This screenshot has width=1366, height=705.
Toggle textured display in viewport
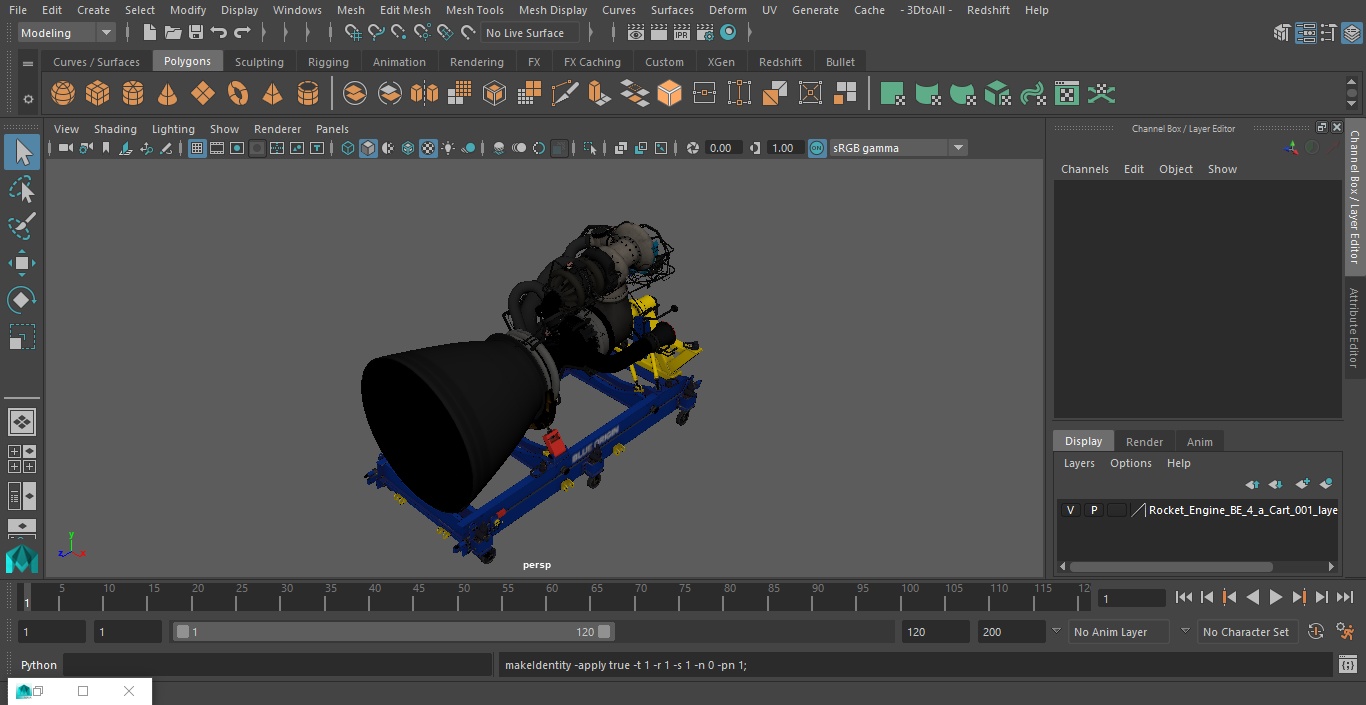(428, 148)
